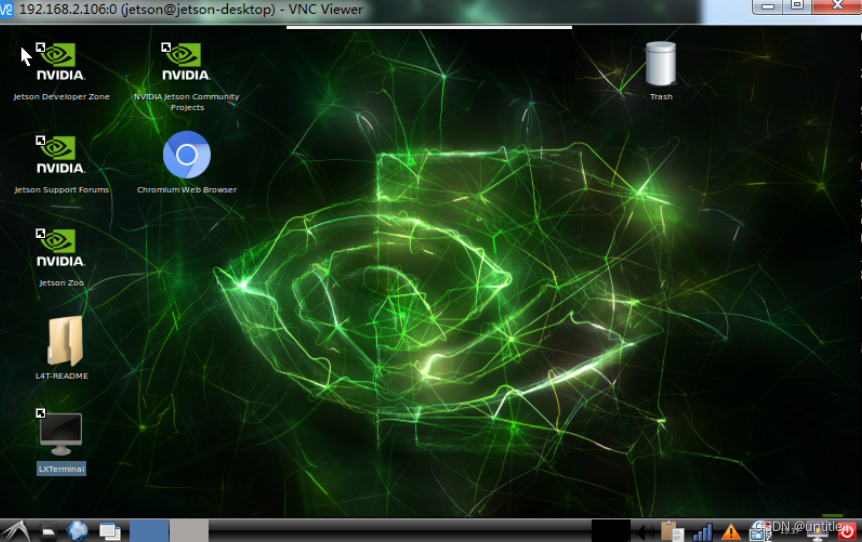Click the orange warning triangle tray icon
This screenshot has height=542, width=862.
click(731, 532)
